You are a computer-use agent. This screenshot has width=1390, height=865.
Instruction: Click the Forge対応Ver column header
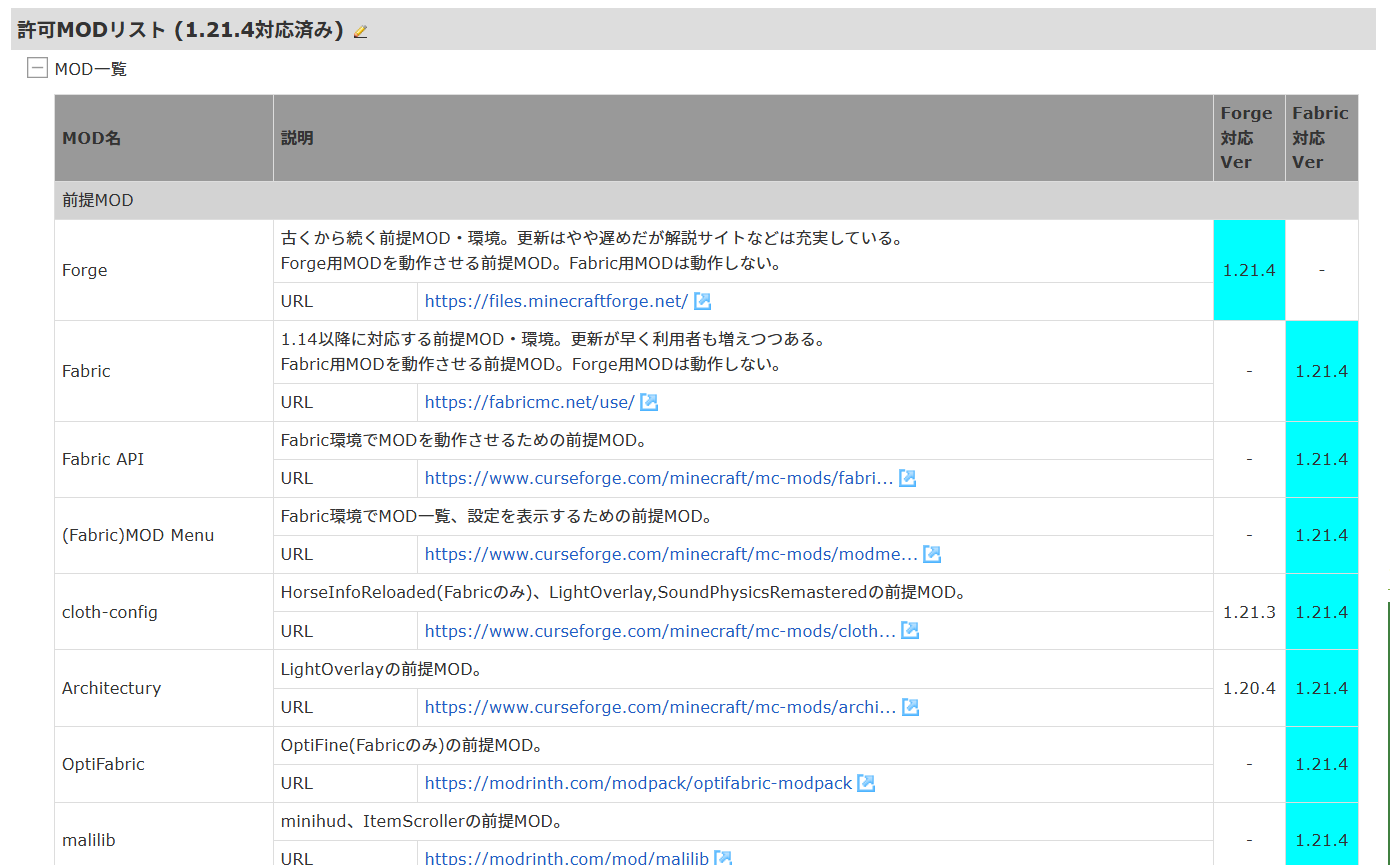[x=1249, y=138]
